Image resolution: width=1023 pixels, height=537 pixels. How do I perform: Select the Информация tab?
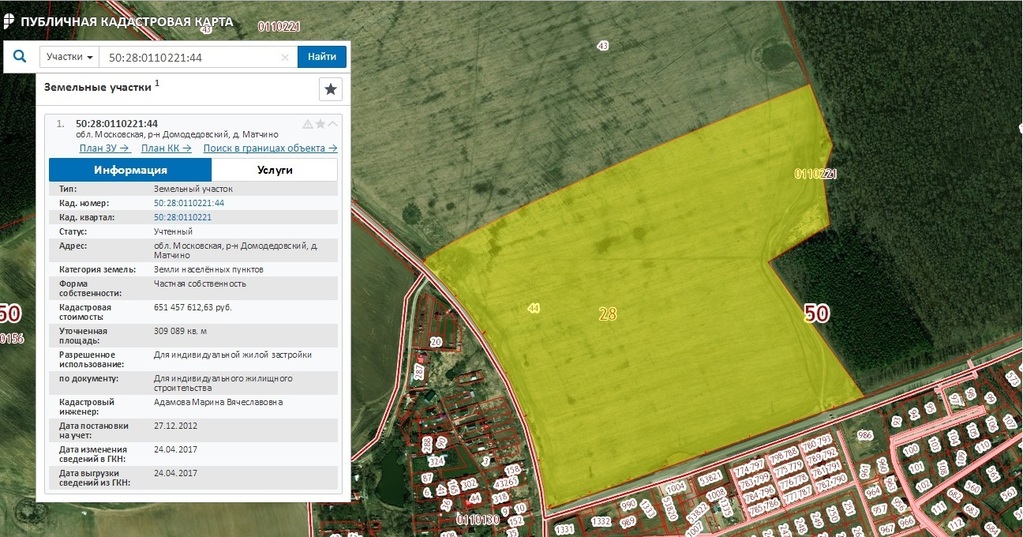click(x=130, y=170)
